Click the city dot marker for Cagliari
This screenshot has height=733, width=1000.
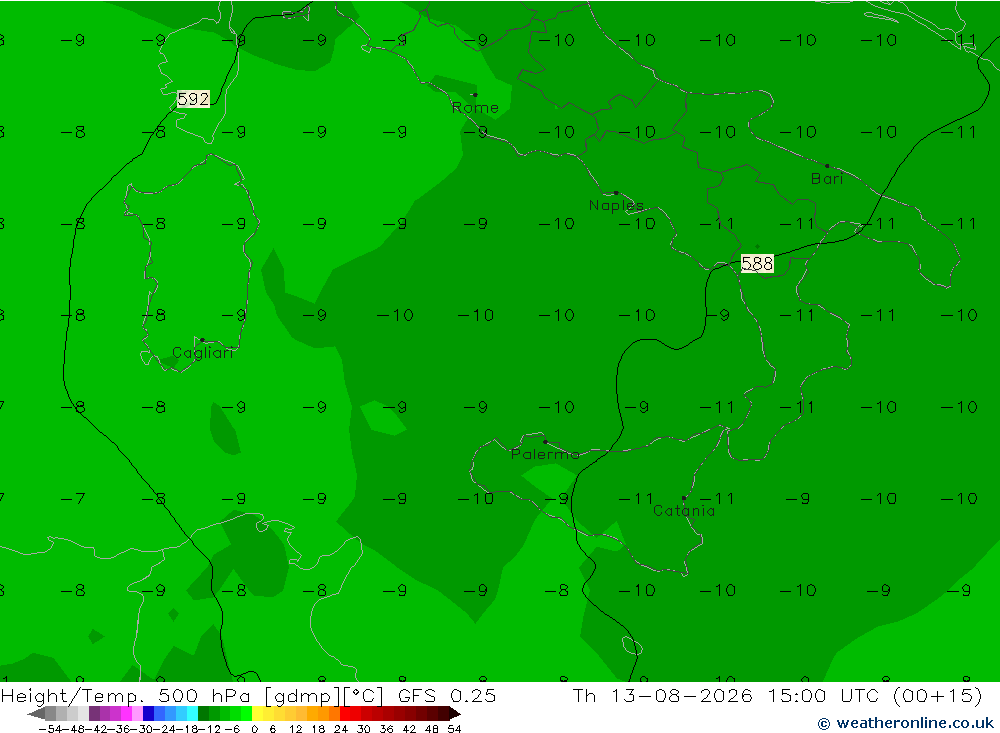point(202,340)
